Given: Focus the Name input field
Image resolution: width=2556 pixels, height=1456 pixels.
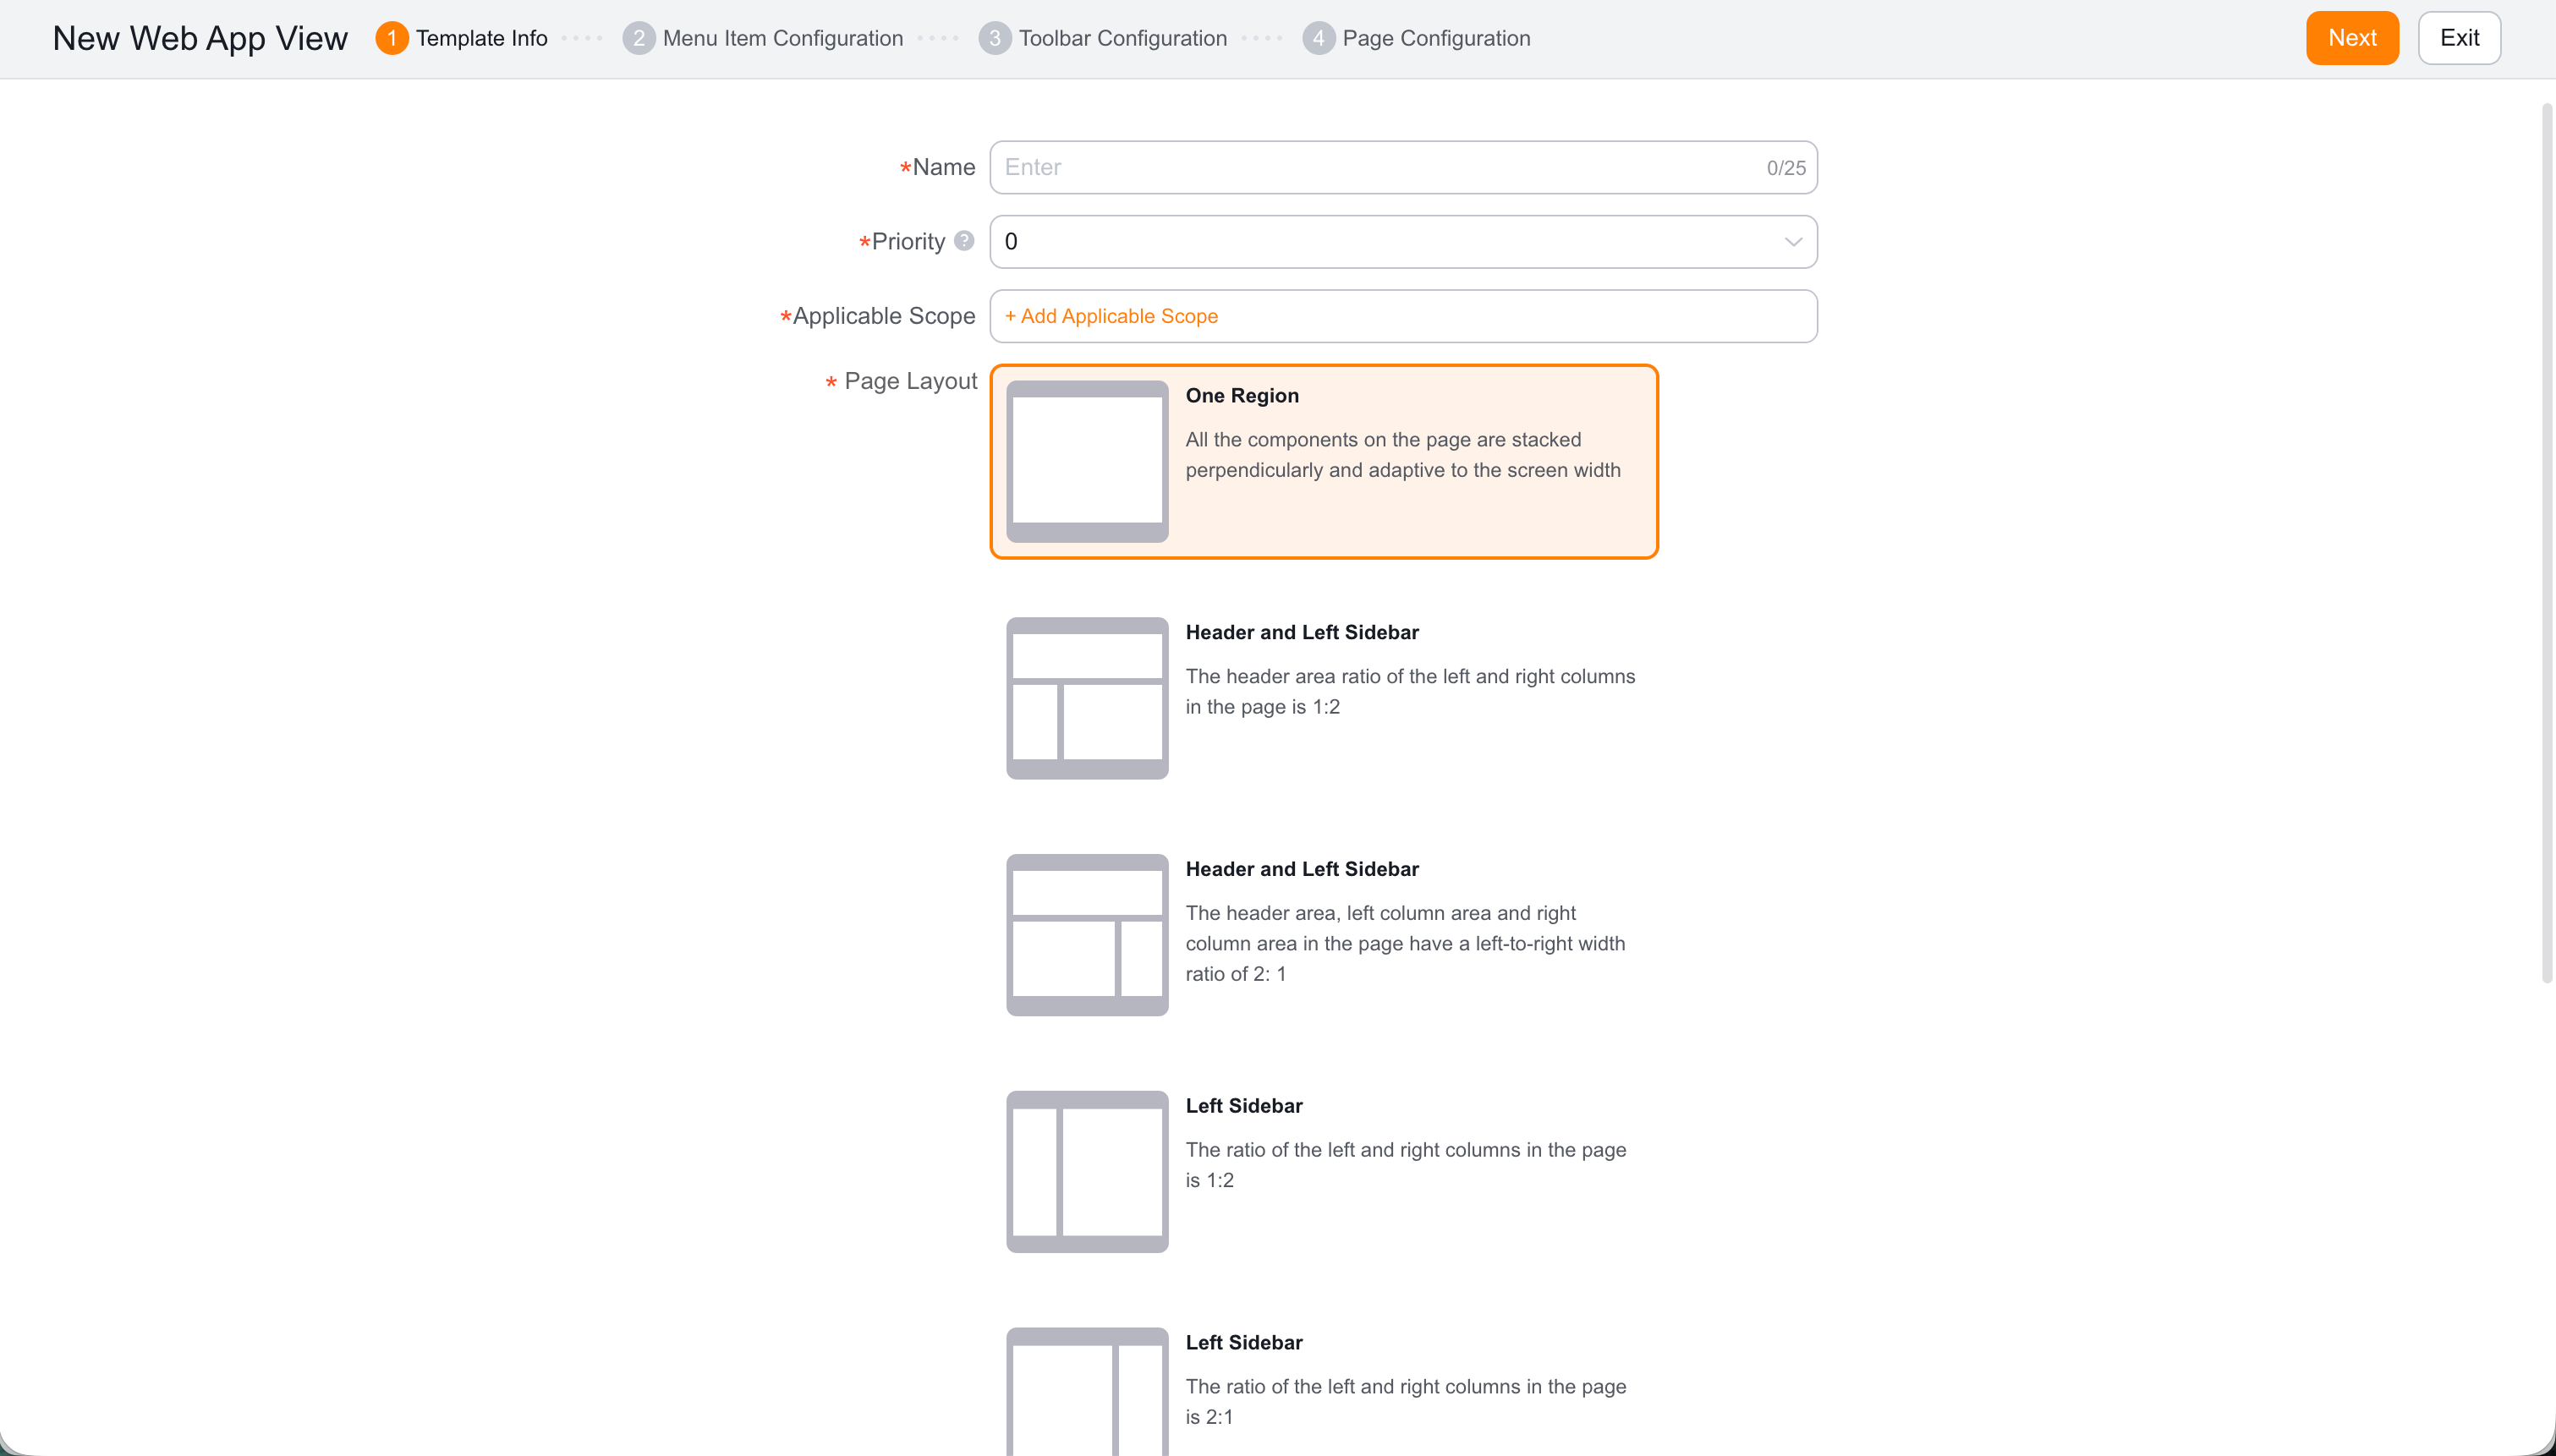Looking at the screenshot, I should (x=1403, y=167).
